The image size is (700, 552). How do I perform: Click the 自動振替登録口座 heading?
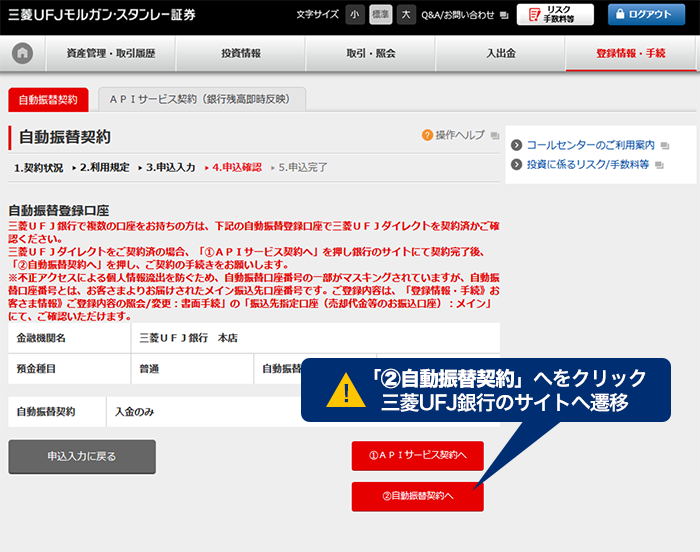(58, 210)
